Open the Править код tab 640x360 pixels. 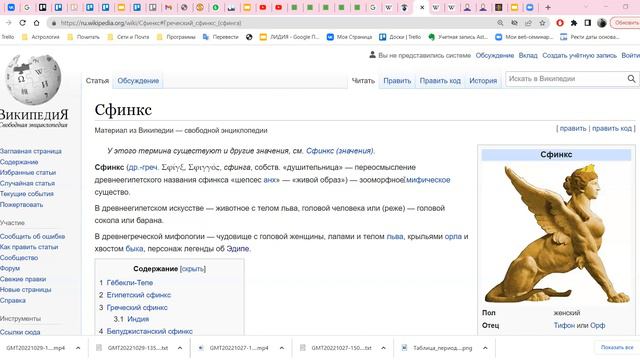[440, 81]
